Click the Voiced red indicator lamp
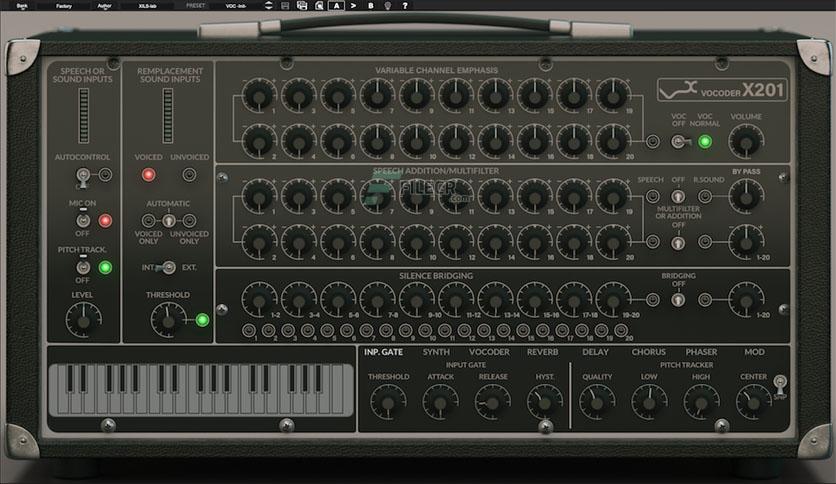This screenshot has height=484, width=836. click(x=148, y=174)
